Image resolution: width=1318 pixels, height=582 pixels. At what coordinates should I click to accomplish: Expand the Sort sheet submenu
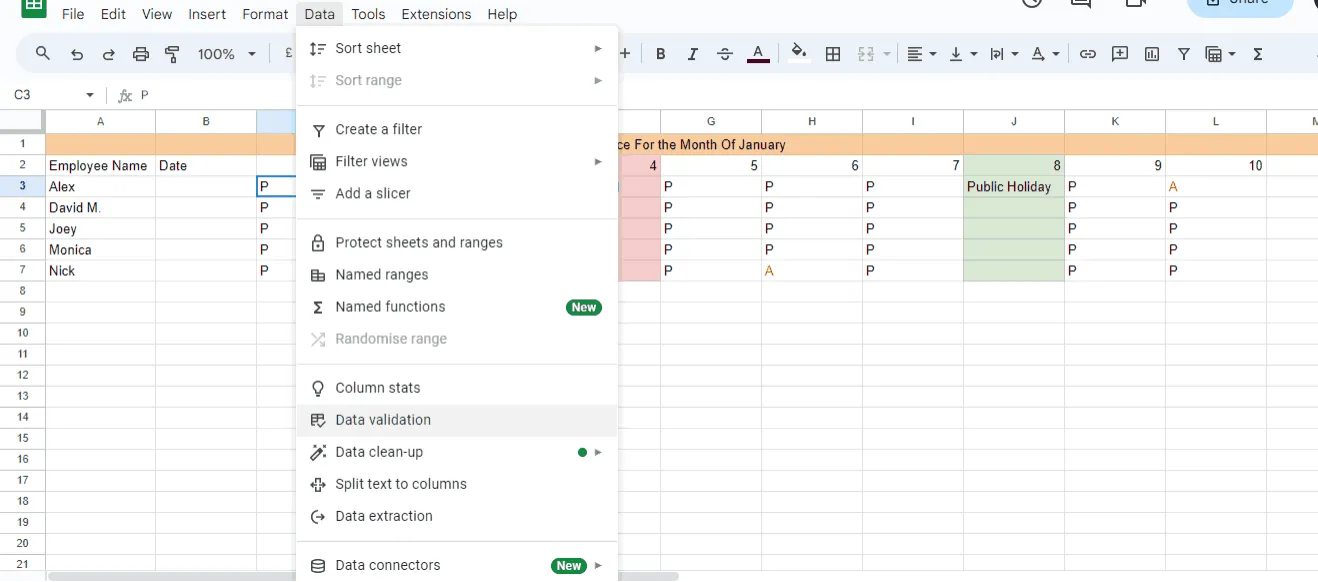[457, 48]
